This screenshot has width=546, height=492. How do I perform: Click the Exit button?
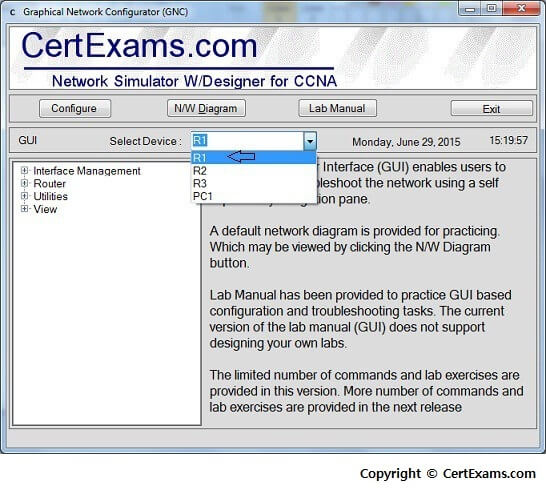491,109
